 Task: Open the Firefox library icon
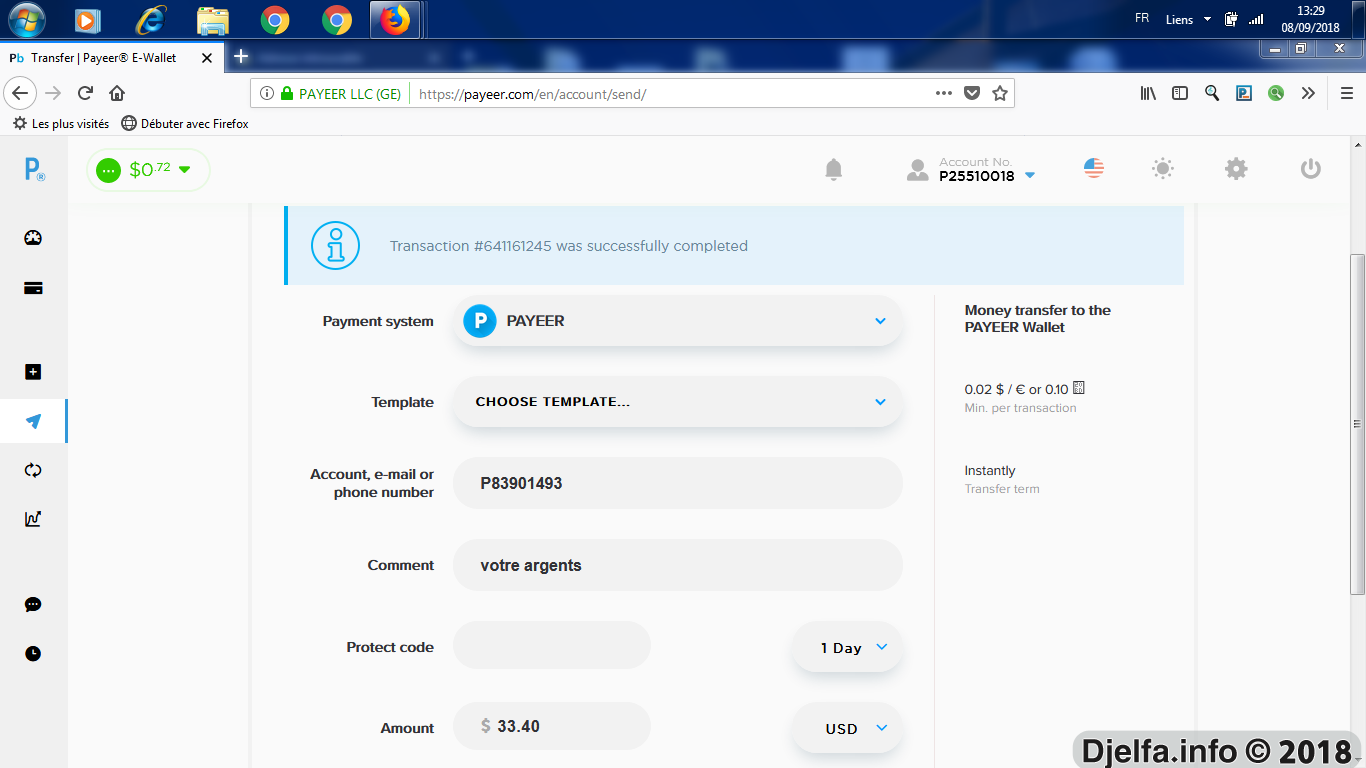1148,93
